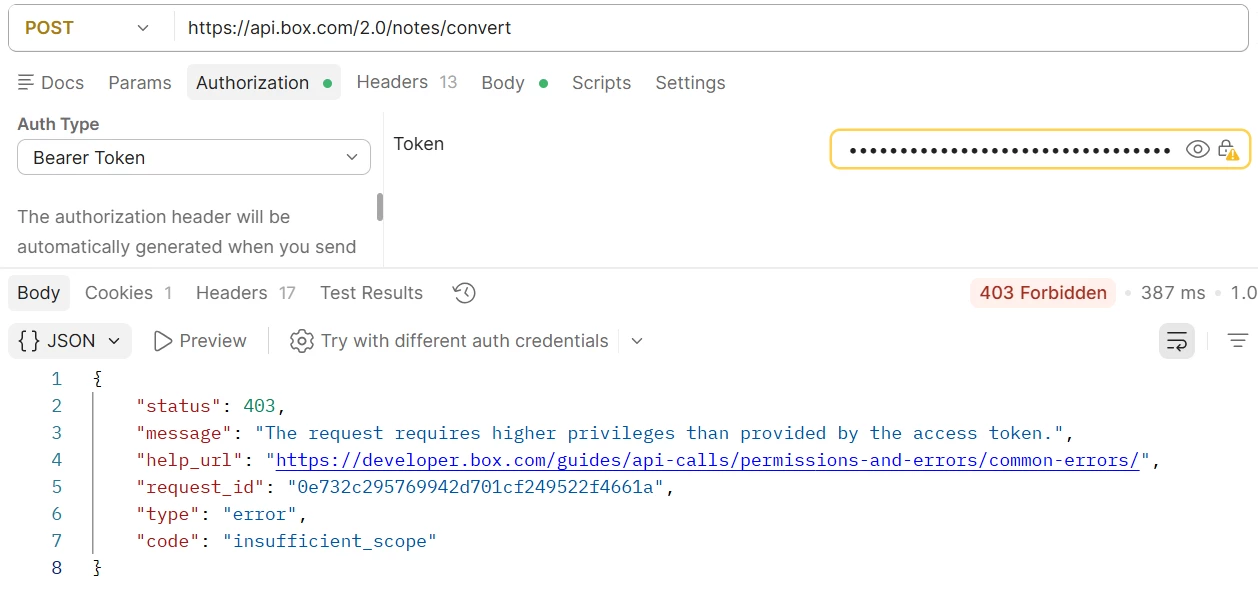Click the lock warning icon beside token
The width and height of the screenshot is (1258, 597).
point(1228,150)
